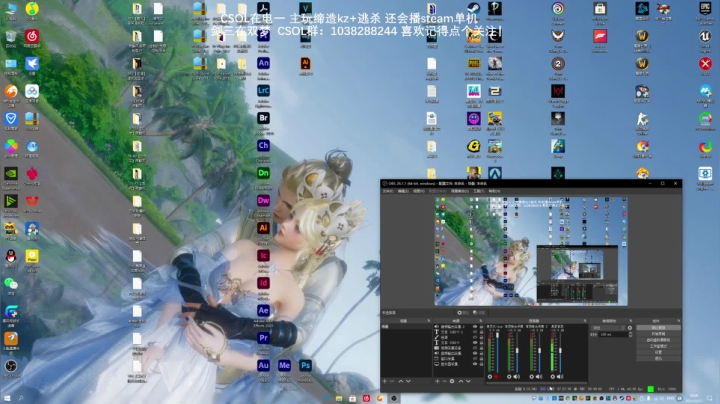Open the WeChat desktop shortcut
Viewport: 720px width, 404px height.
click(11, 284)
